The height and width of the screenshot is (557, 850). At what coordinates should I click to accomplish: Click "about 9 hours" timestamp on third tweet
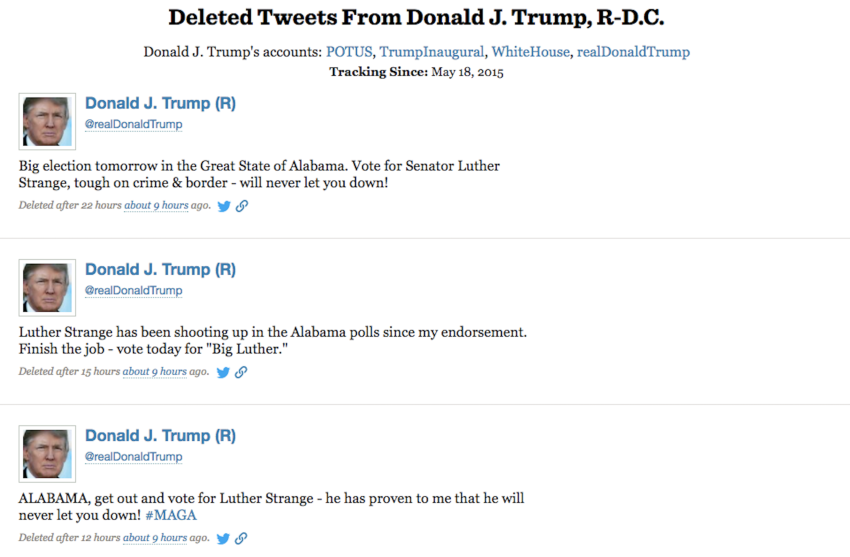155,538
